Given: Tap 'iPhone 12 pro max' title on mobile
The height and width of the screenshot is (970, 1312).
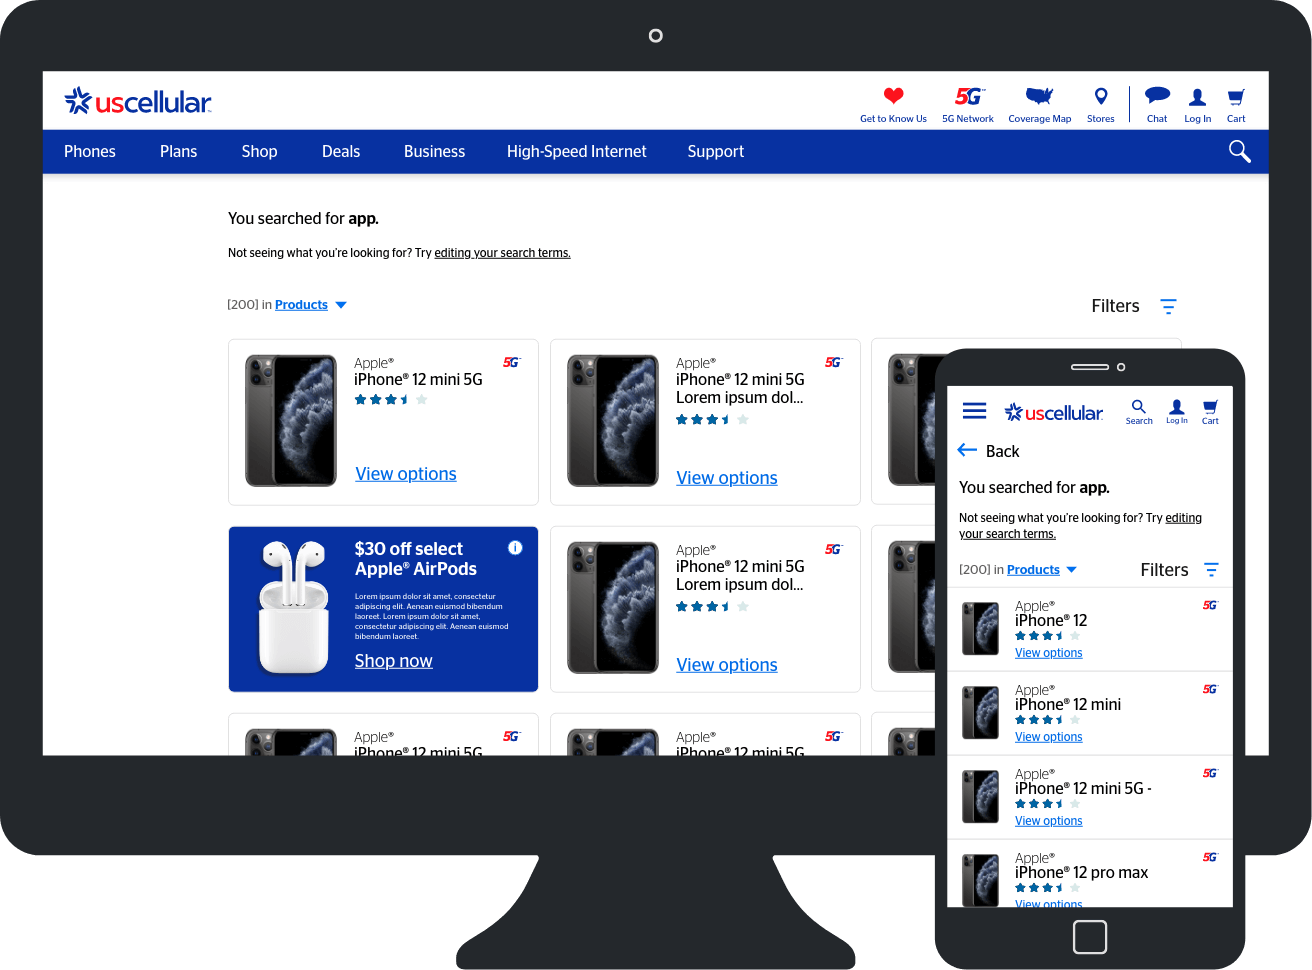Looking at the screenshot, I should [x=1081, y=873].
